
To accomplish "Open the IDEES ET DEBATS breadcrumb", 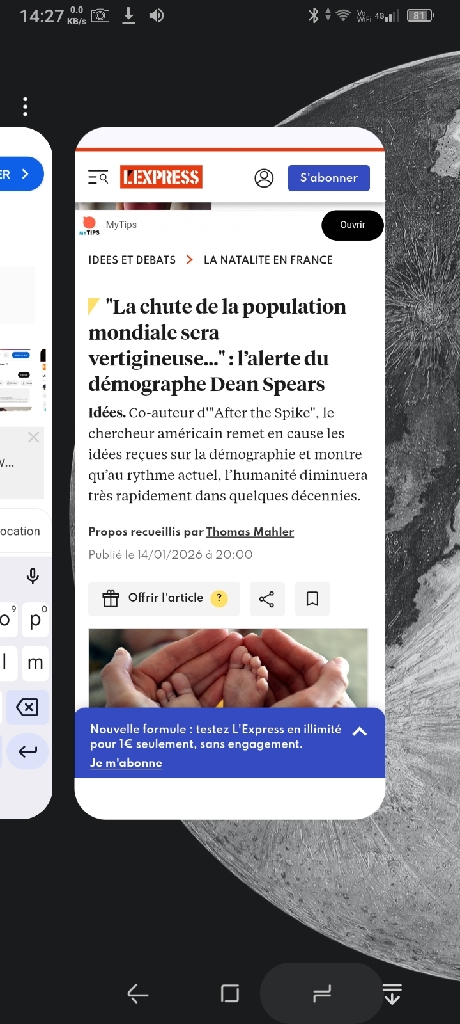I will [x=132, y=260].
